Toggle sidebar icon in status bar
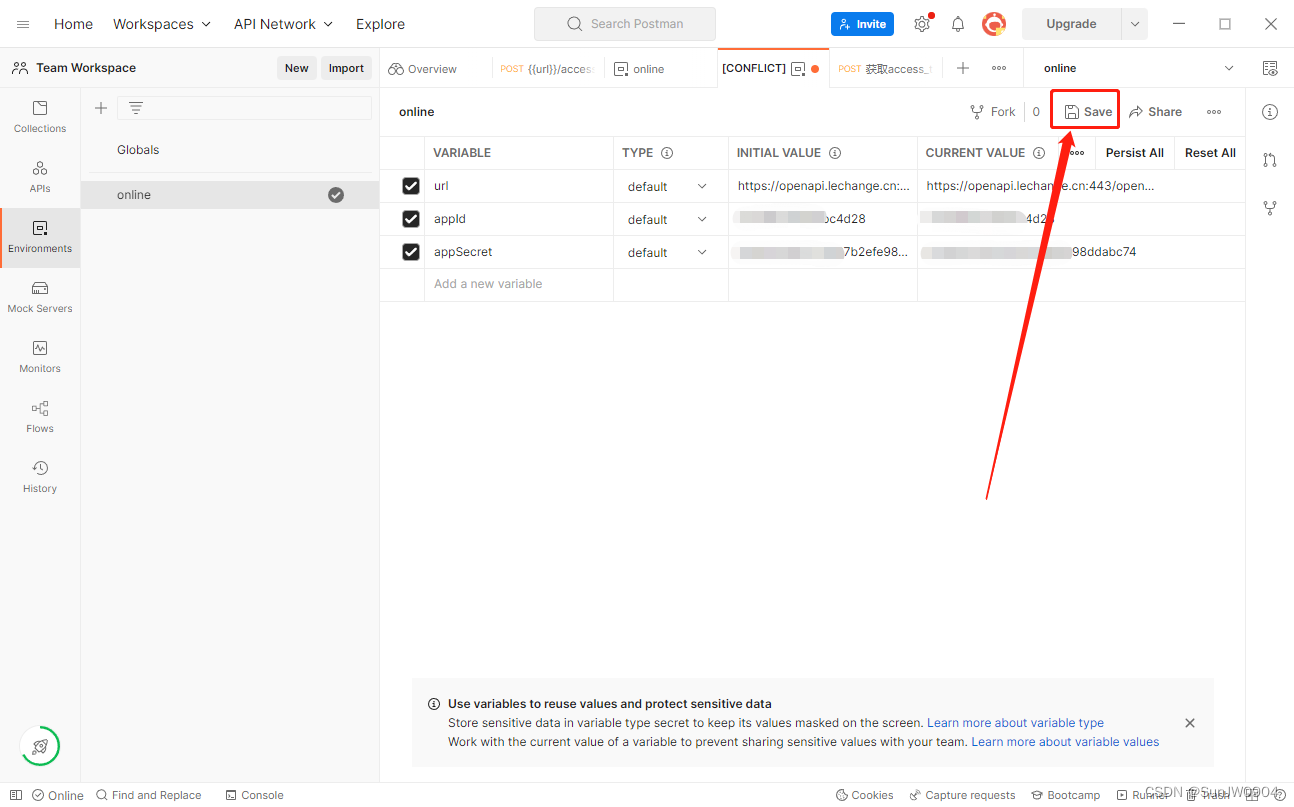 [16, 795]
